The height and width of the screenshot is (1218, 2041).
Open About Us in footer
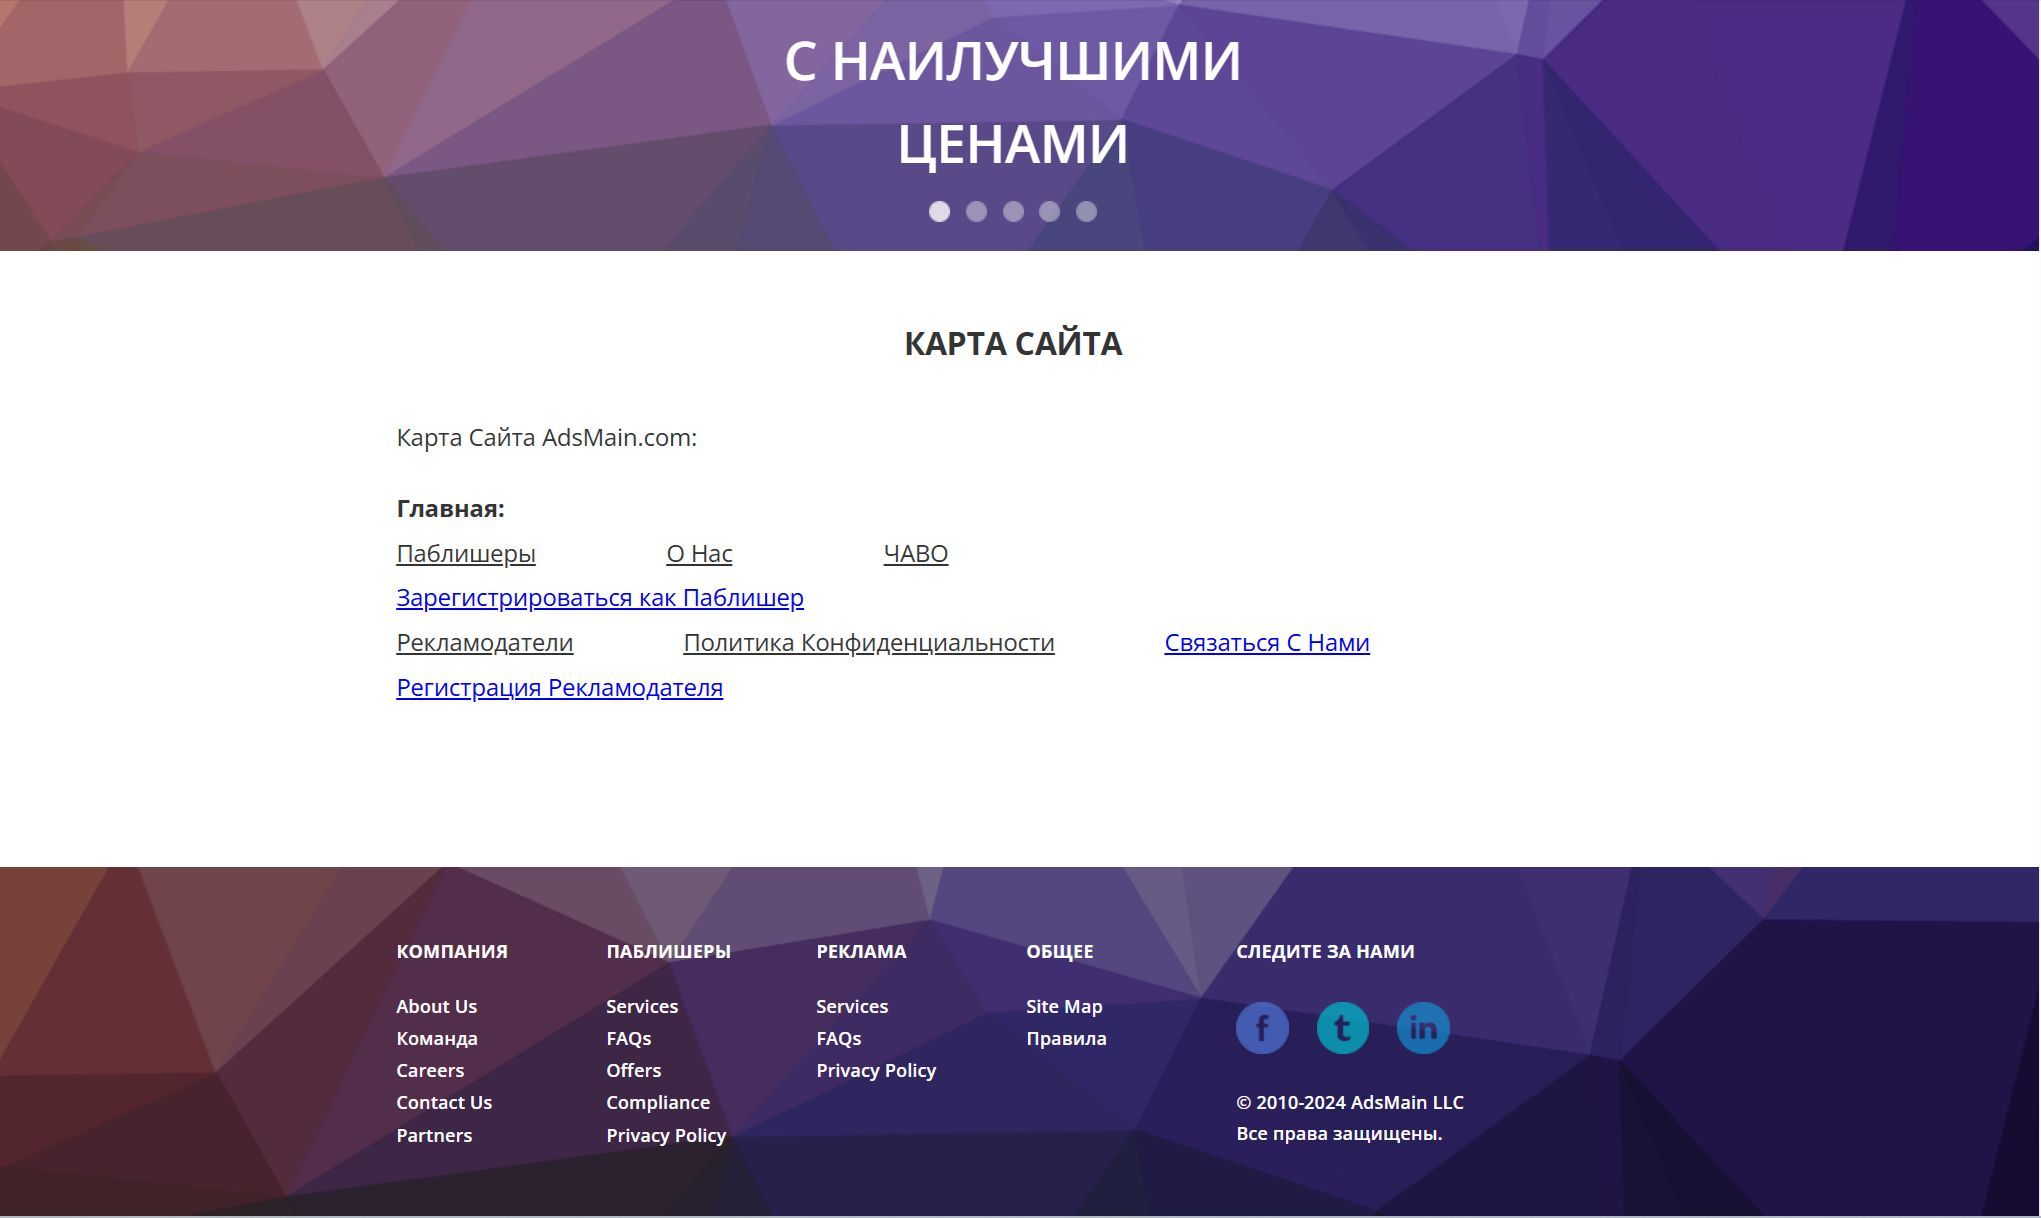(436, 1007)
